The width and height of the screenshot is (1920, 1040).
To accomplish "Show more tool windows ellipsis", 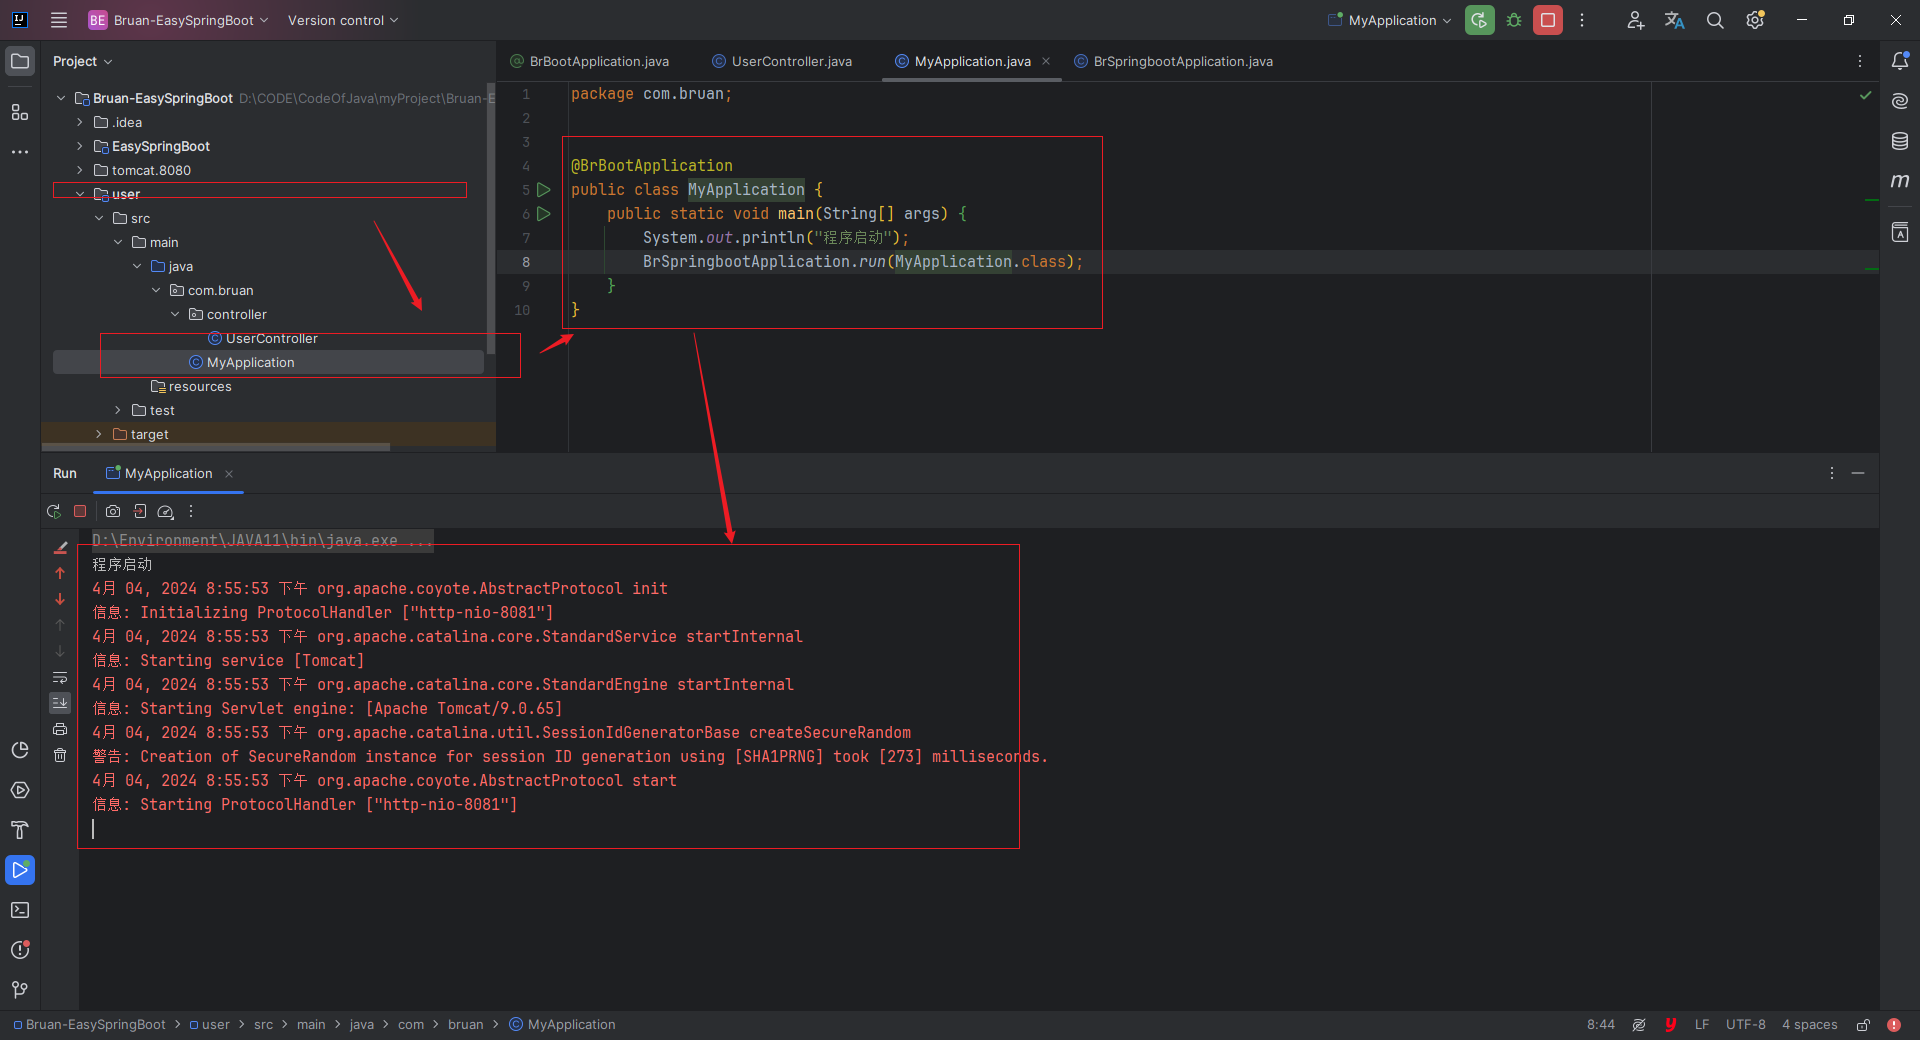I will [20, 152].
